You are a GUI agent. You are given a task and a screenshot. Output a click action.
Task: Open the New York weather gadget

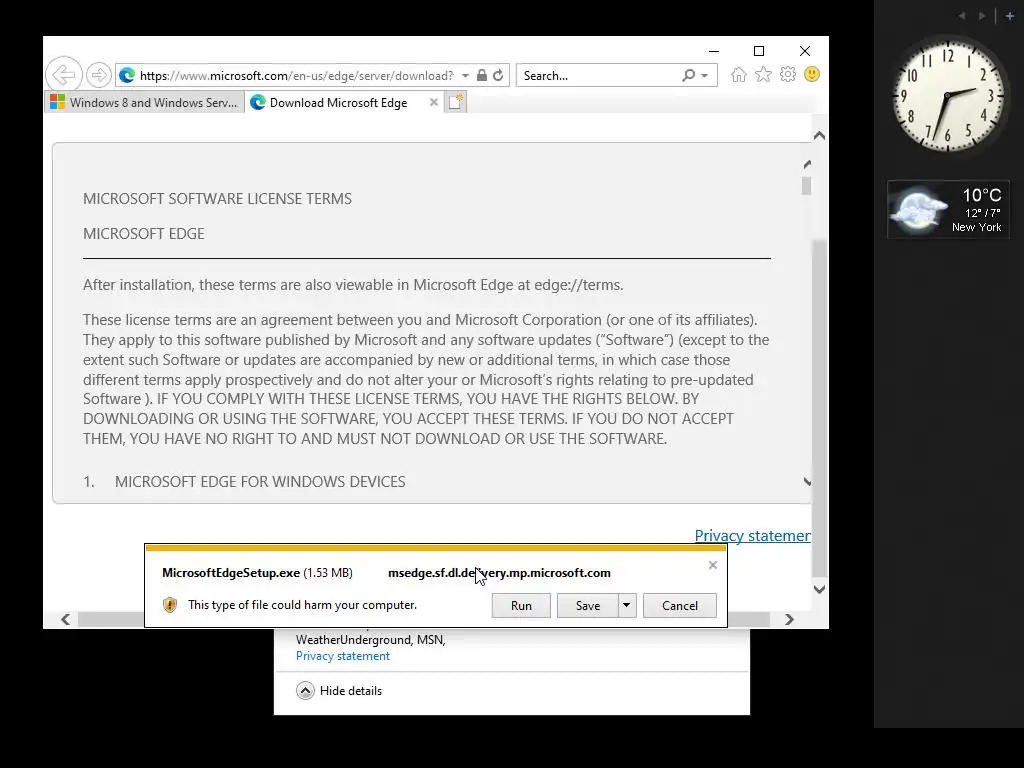tap(948, 210)
